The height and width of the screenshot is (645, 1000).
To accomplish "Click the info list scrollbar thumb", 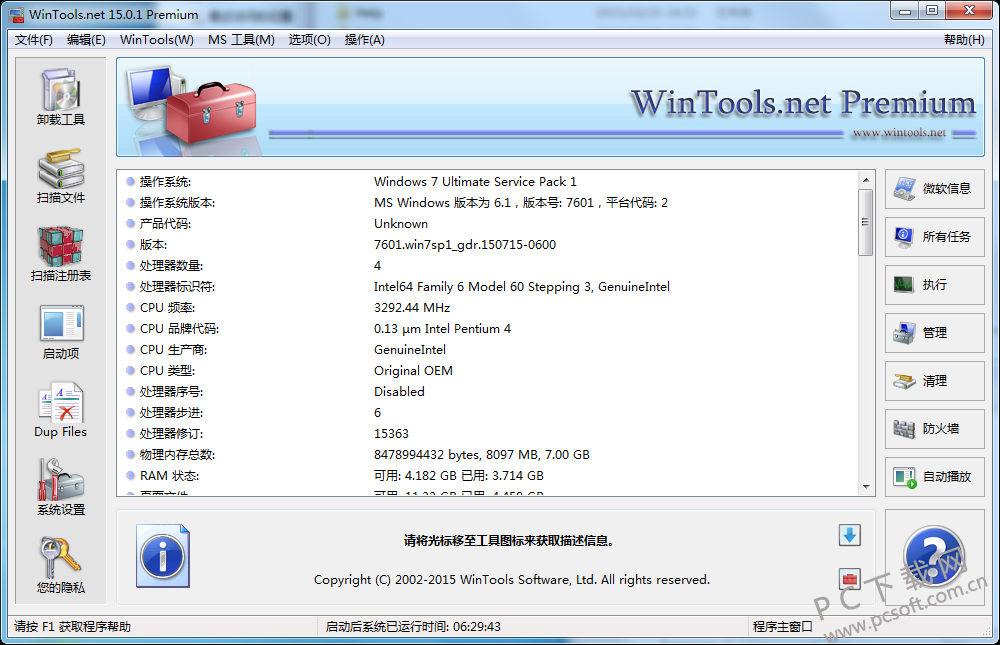I will (x=866, y=222).
